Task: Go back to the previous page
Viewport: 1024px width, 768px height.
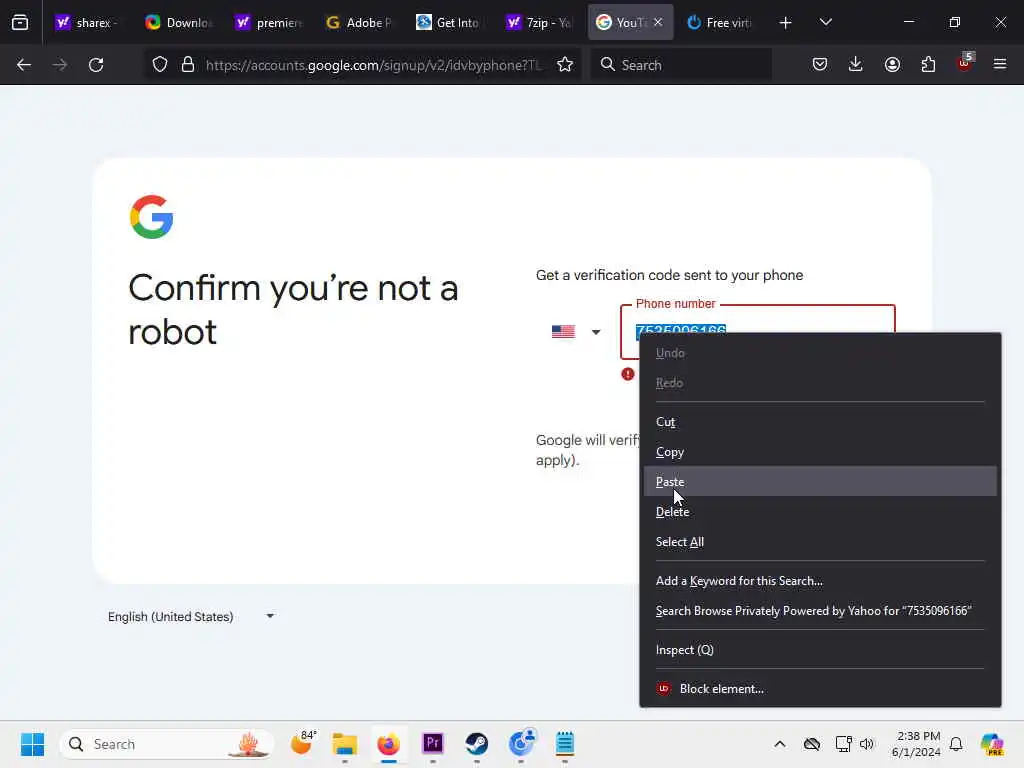Action: click(x=24, y=65)
